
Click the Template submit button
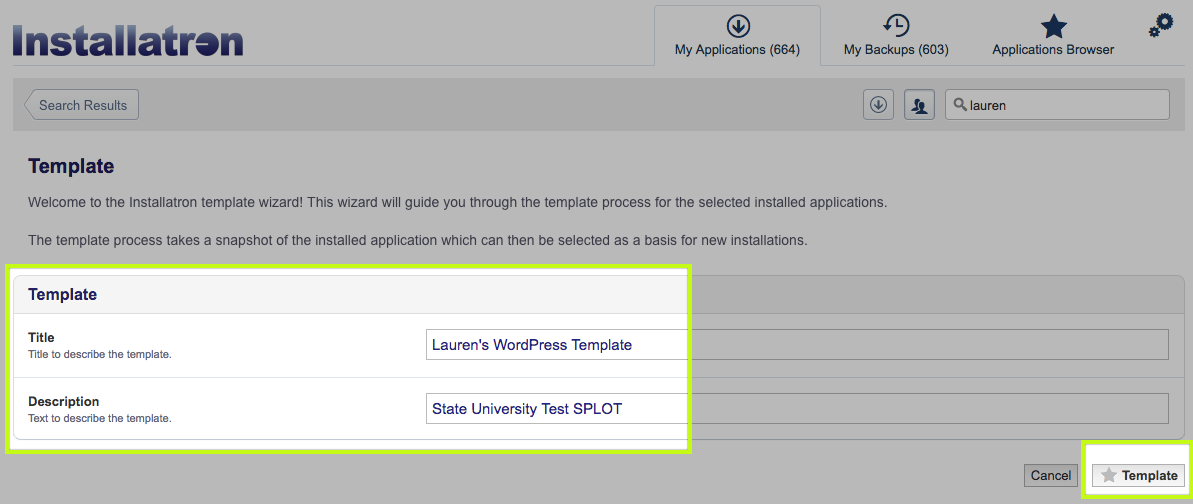point(1139,475)
